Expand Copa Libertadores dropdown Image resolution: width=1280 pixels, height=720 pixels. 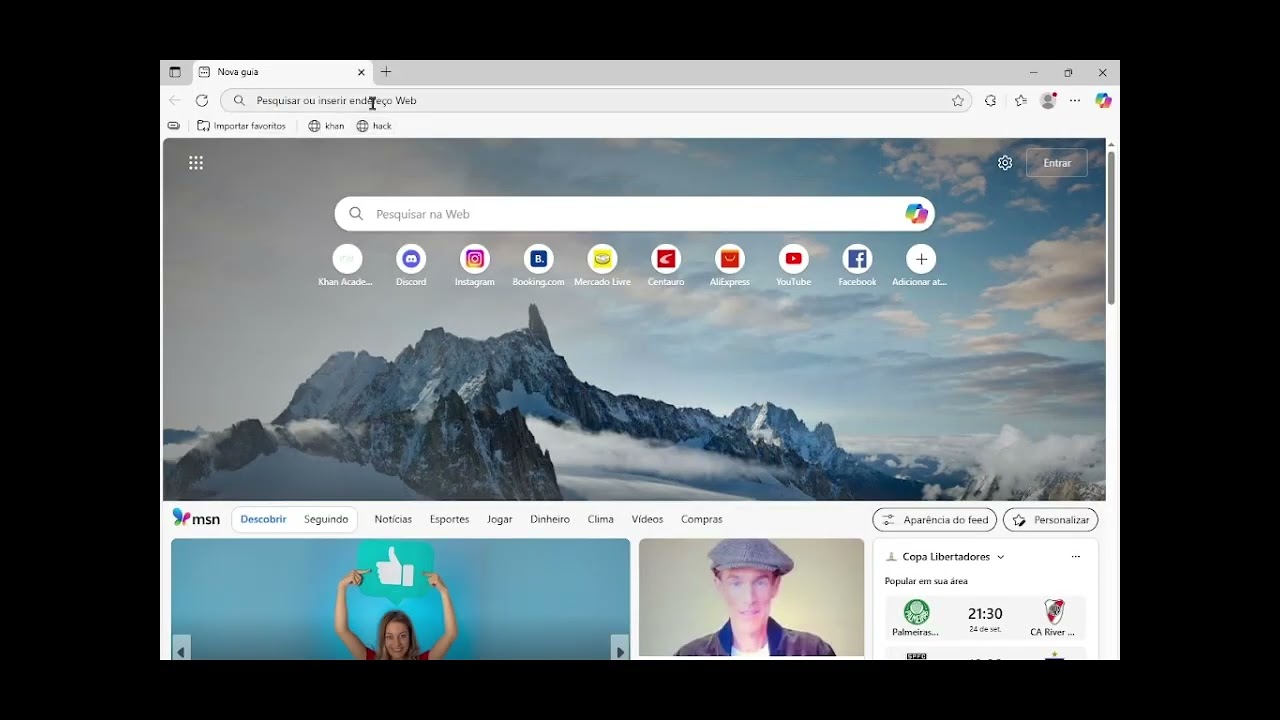1000,557
